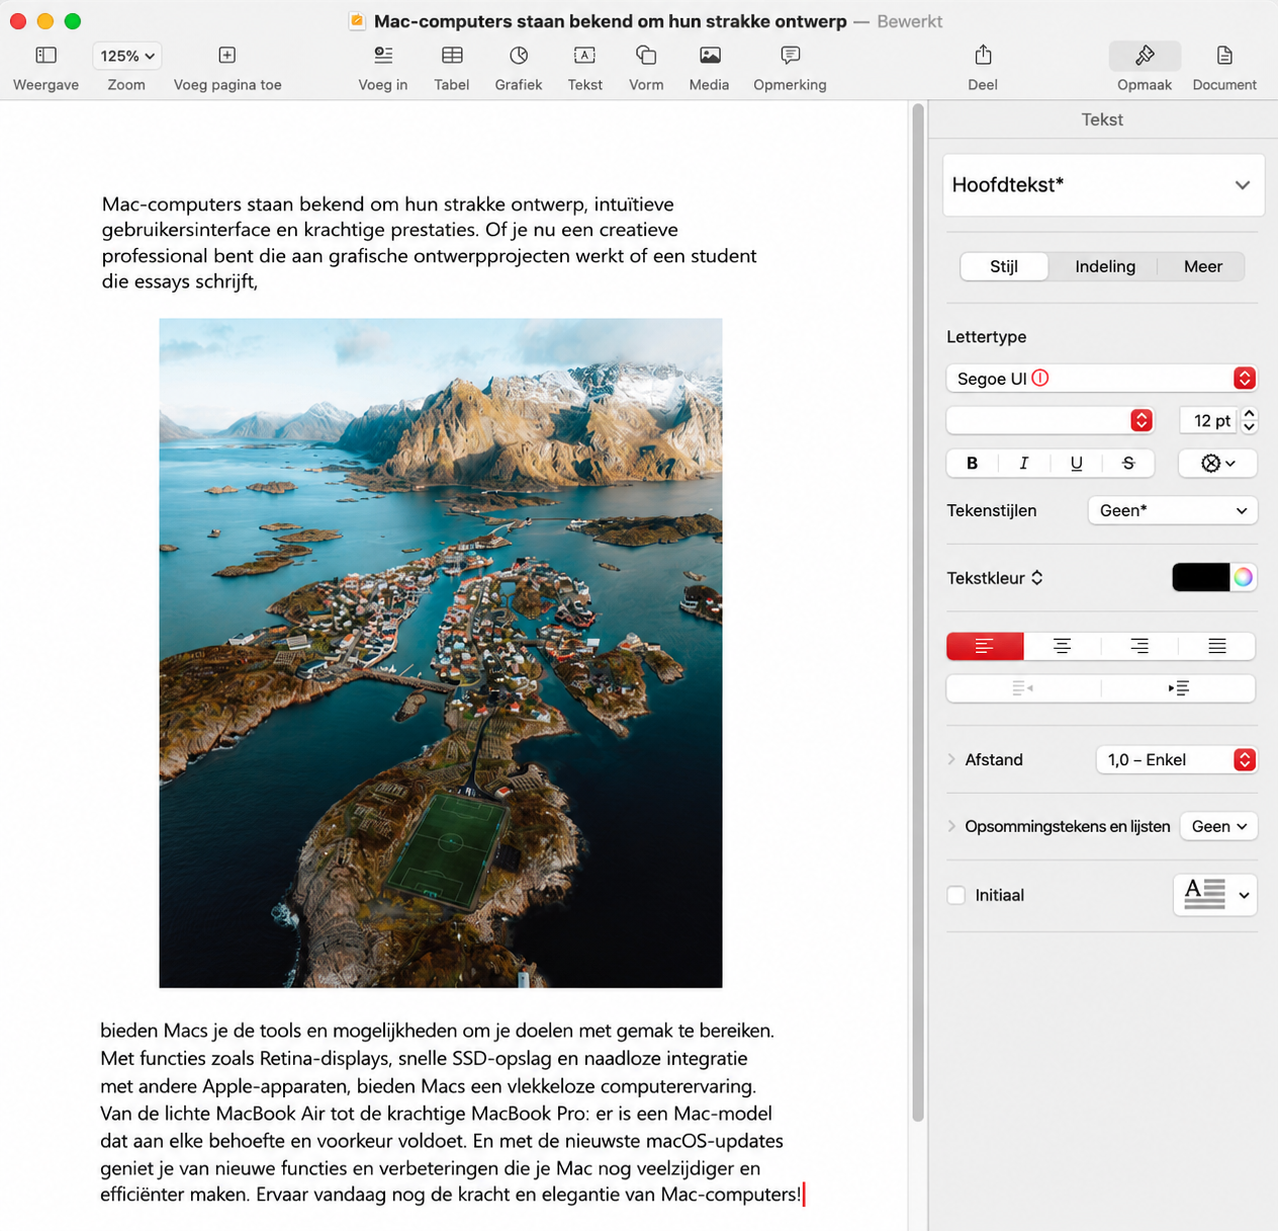Click the document icon in title bar
The height and width of the screenshot is (1231, 1278).
click(x=357, y=21)
